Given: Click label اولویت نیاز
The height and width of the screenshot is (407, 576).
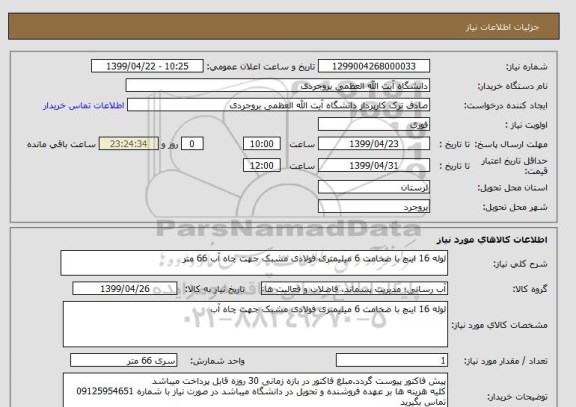Looking at the screenshot, I should [x=526, y=125].
